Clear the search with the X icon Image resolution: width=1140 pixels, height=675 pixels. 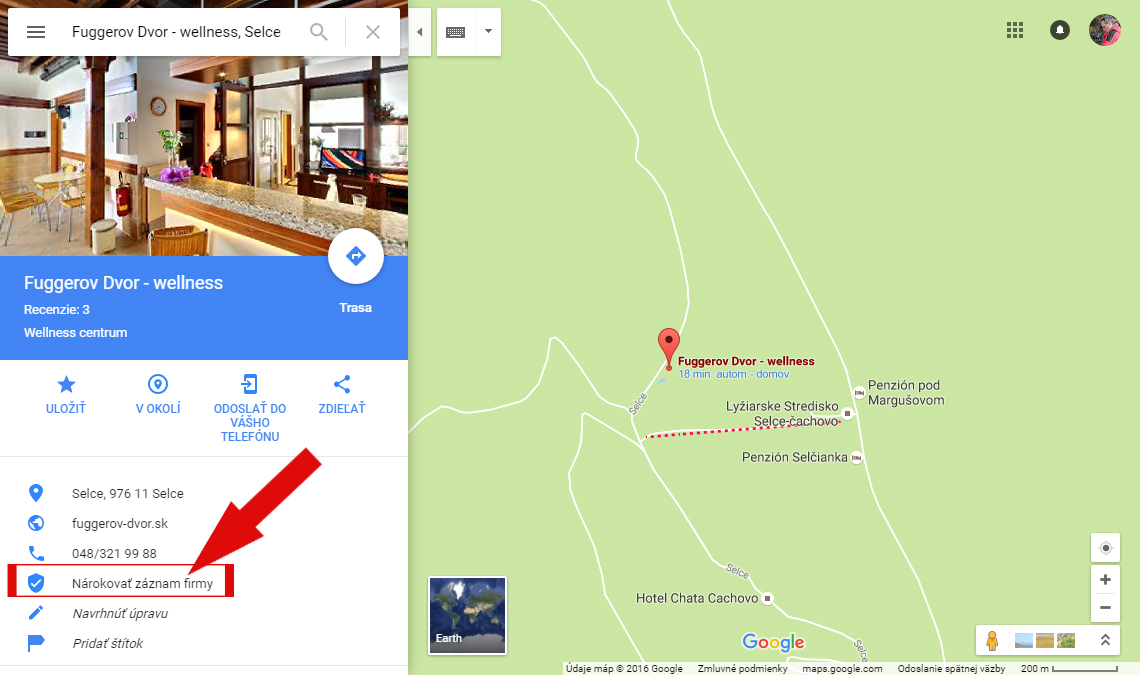coord(373,32)
